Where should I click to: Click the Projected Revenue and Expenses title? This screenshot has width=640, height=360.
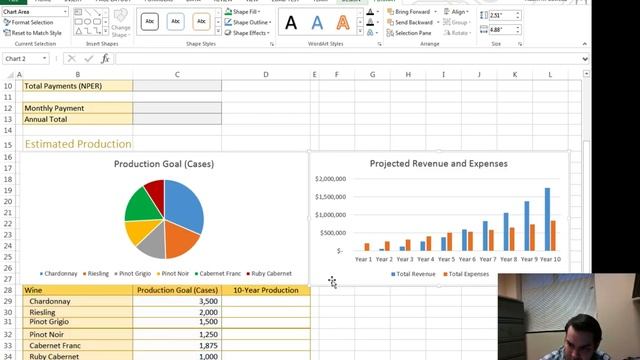point(439,164)
